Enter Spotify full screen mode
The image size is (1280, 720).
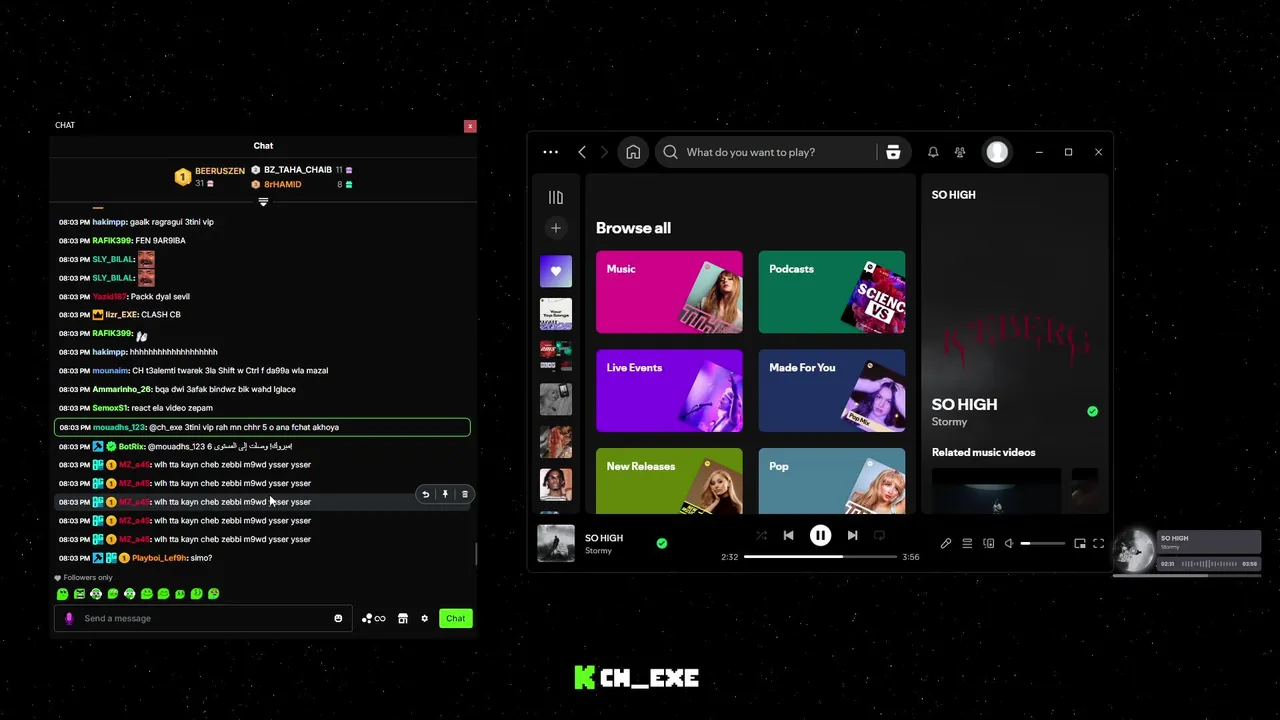click(1098, 543)
